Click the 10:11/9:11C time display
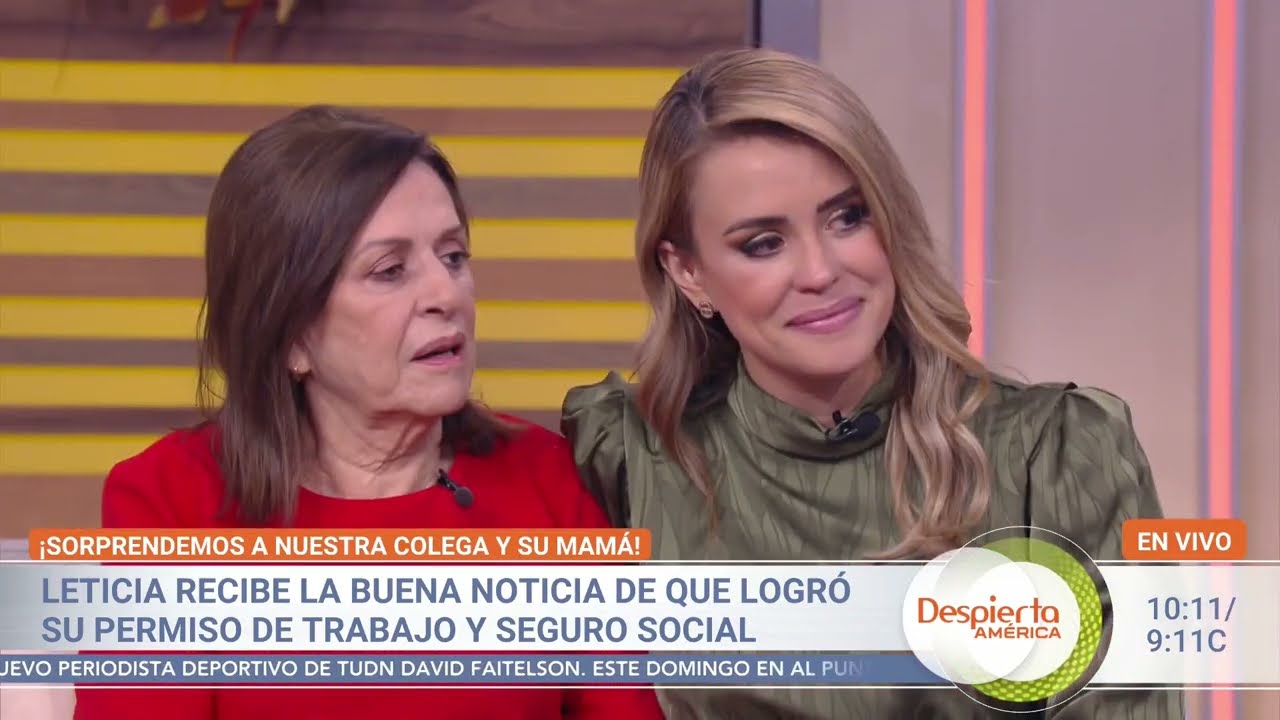The height and width of the screenshot is (720, 1280). click(1190, 624)
